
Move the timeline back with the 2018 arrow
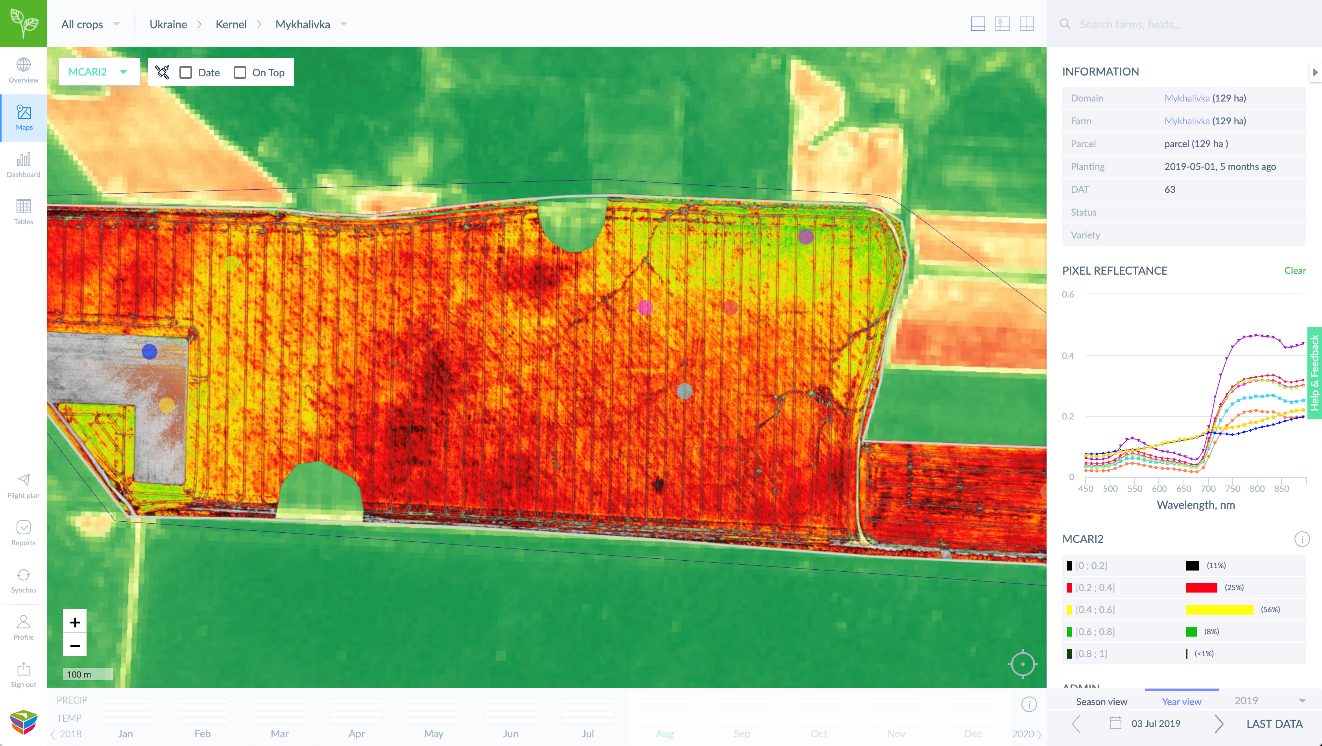coord(53,734)
